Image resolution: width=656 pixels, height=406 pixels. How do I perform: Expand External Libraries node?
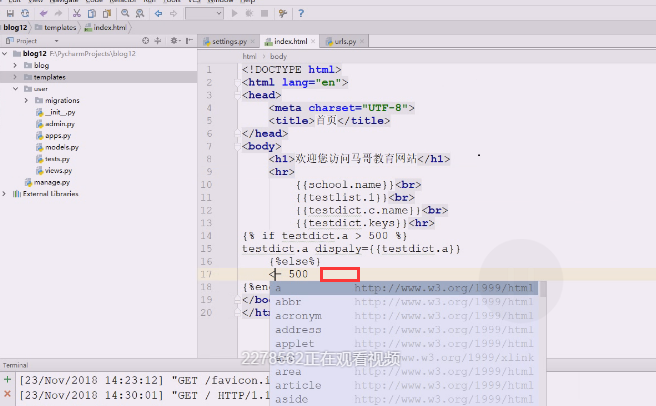[4, 194]
